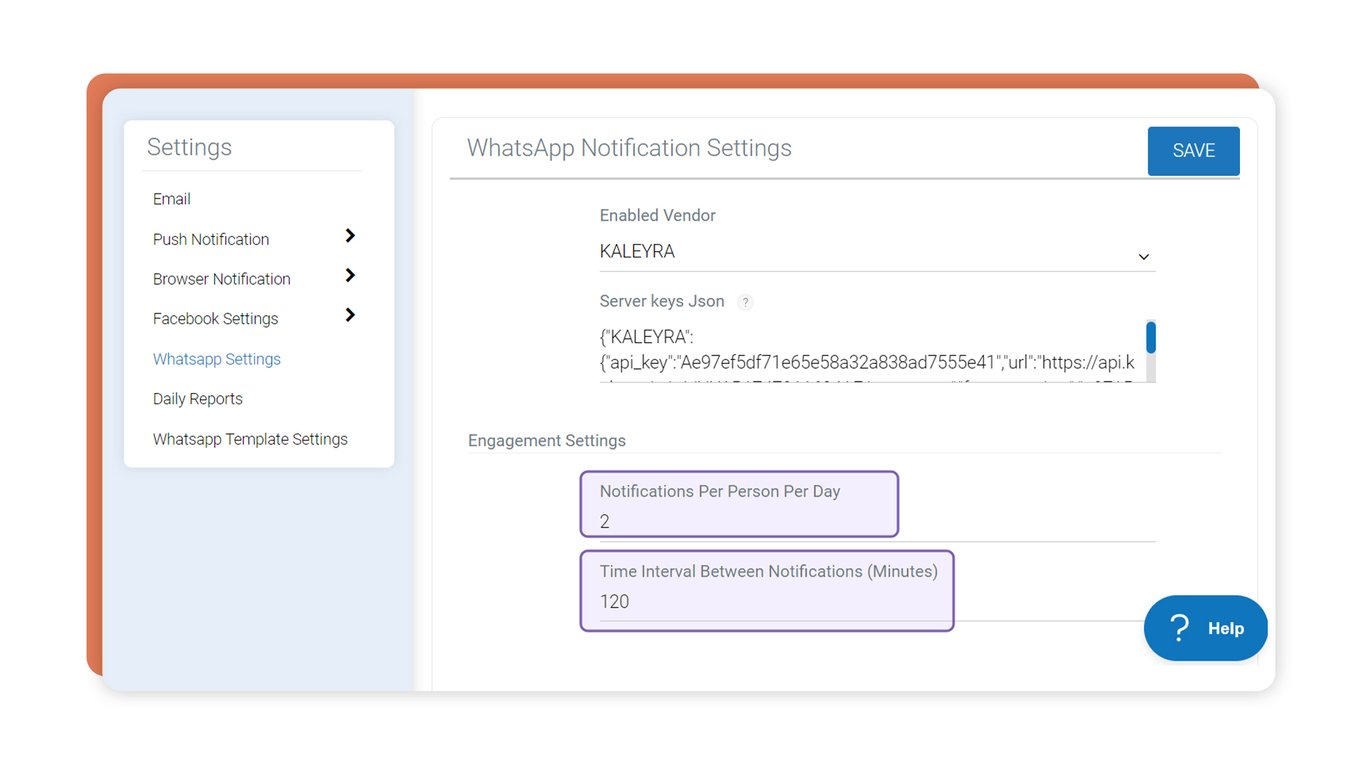
Task: Select the KALEYRA vendor value
Action: [638, 251]
